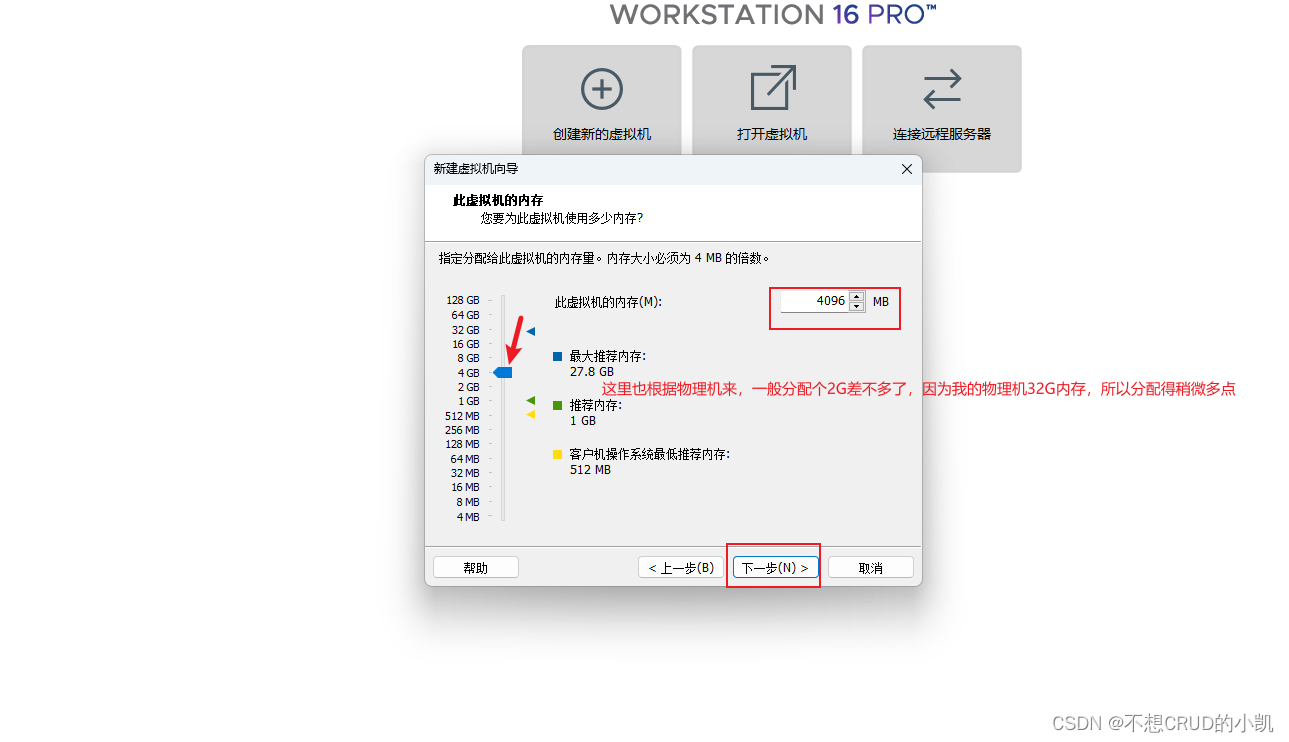Click the memory value field showing 4096
The width and height of the screenshot is (1289, 742).
[814, 301]
